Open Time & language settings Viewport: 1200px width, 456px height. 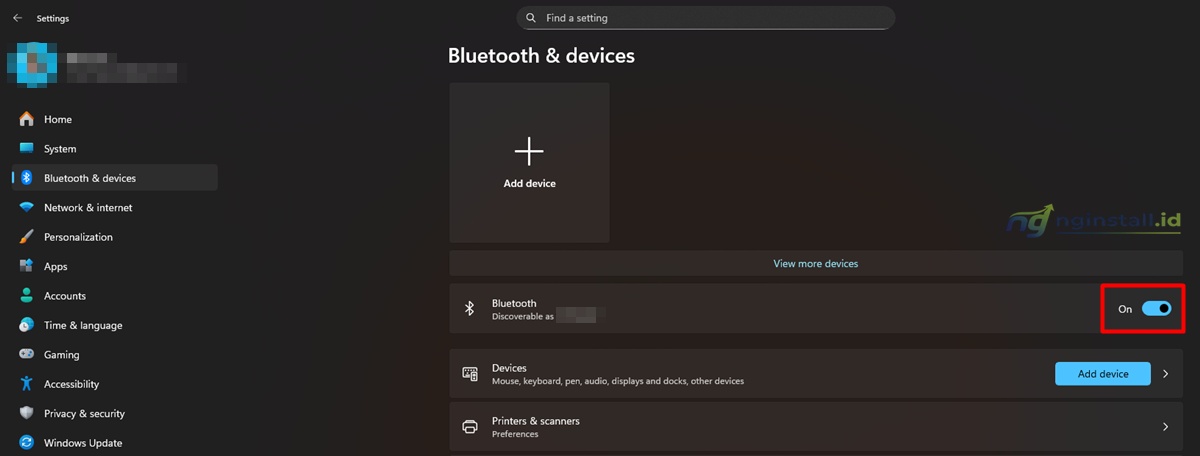pyautogui.click(x=114, y=325)
